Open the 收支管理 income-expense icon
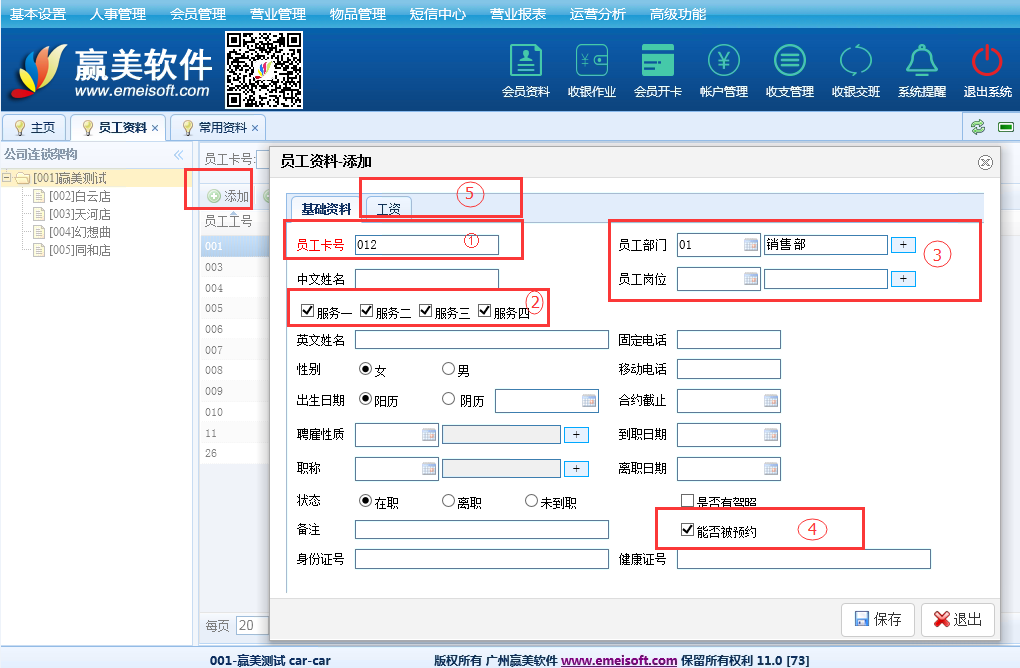This screenshot has width=1020, height=668. [x=789, y=62]
